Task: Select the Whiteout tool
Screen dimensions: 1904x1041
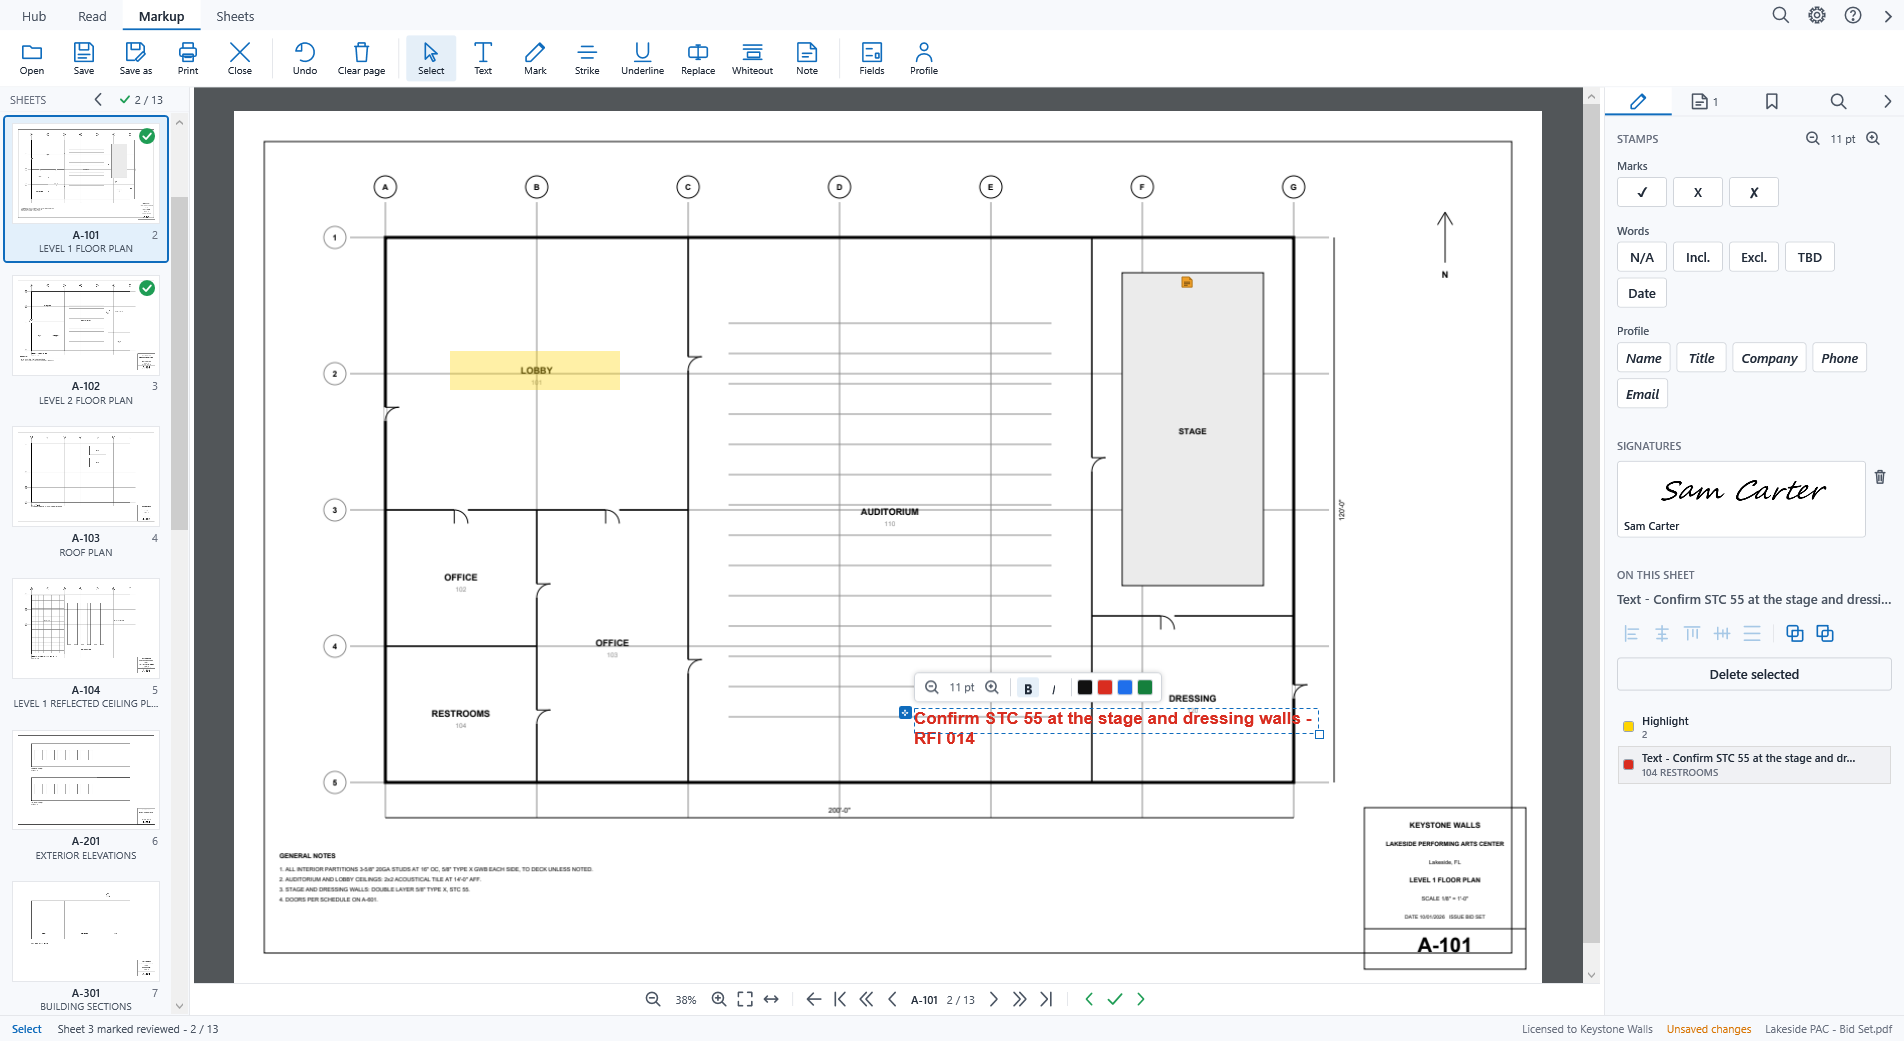Action: click(x=752, y=58)
